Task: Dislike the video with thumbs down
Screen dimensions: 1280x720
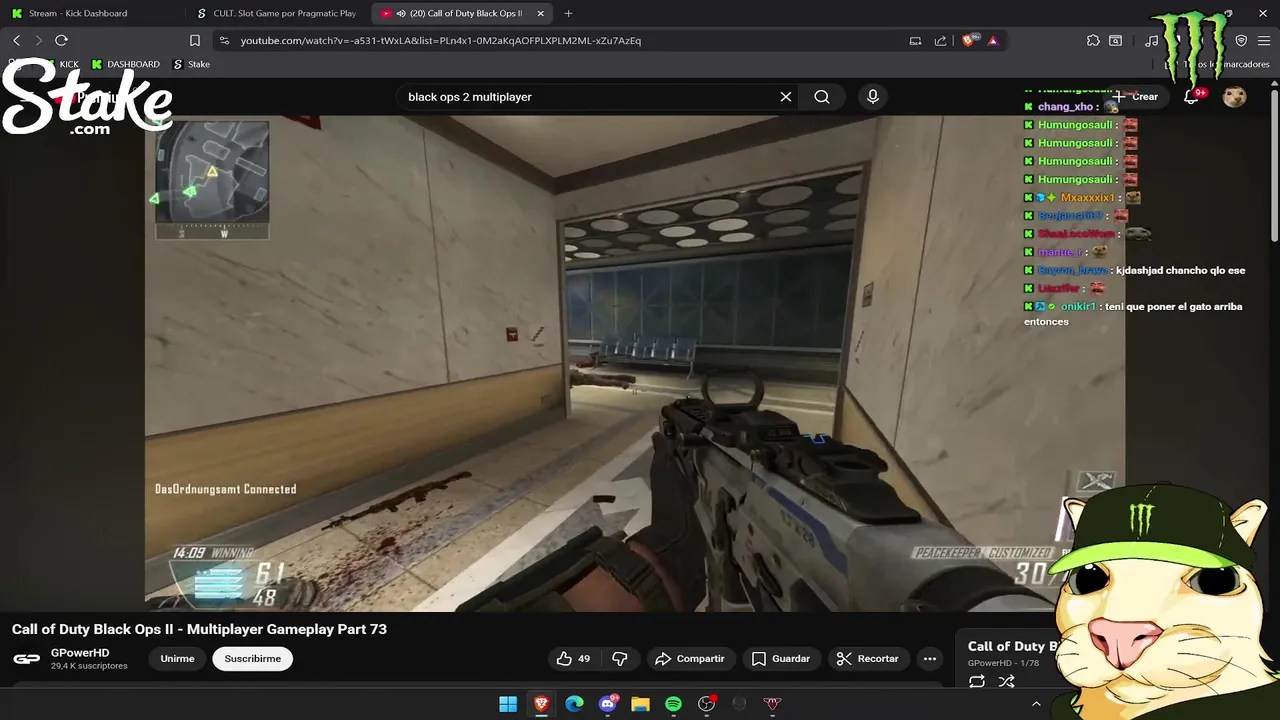Action: click(620, 658)
